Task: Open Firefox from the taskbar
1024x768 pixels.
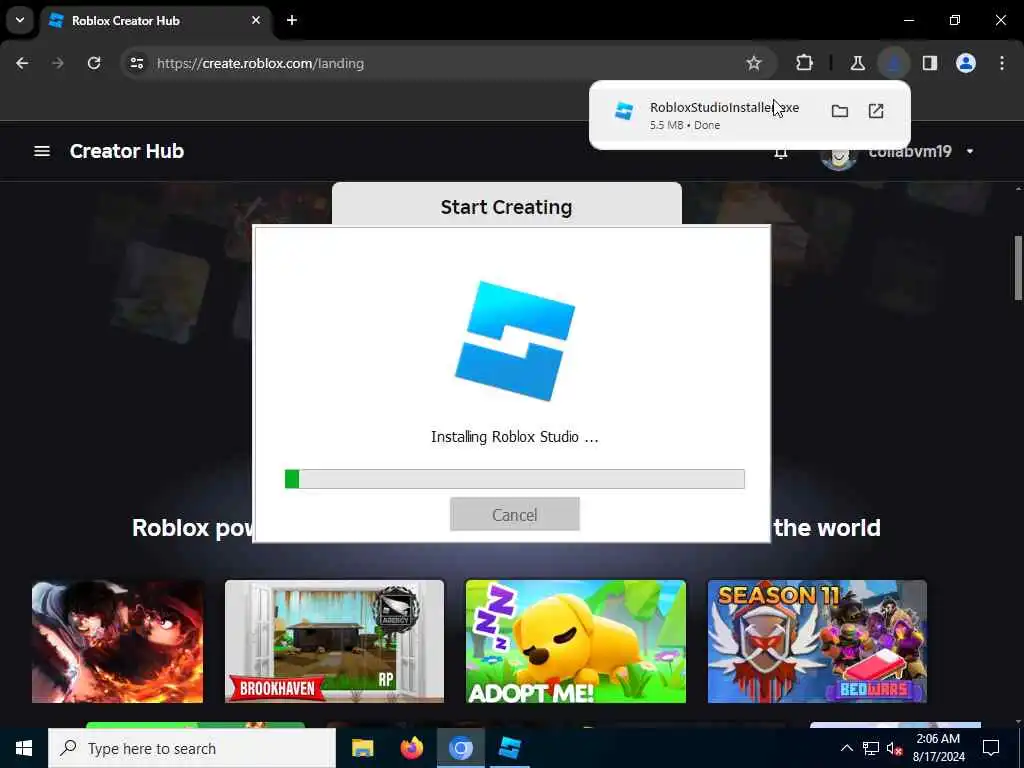Action: pos(411,748)
